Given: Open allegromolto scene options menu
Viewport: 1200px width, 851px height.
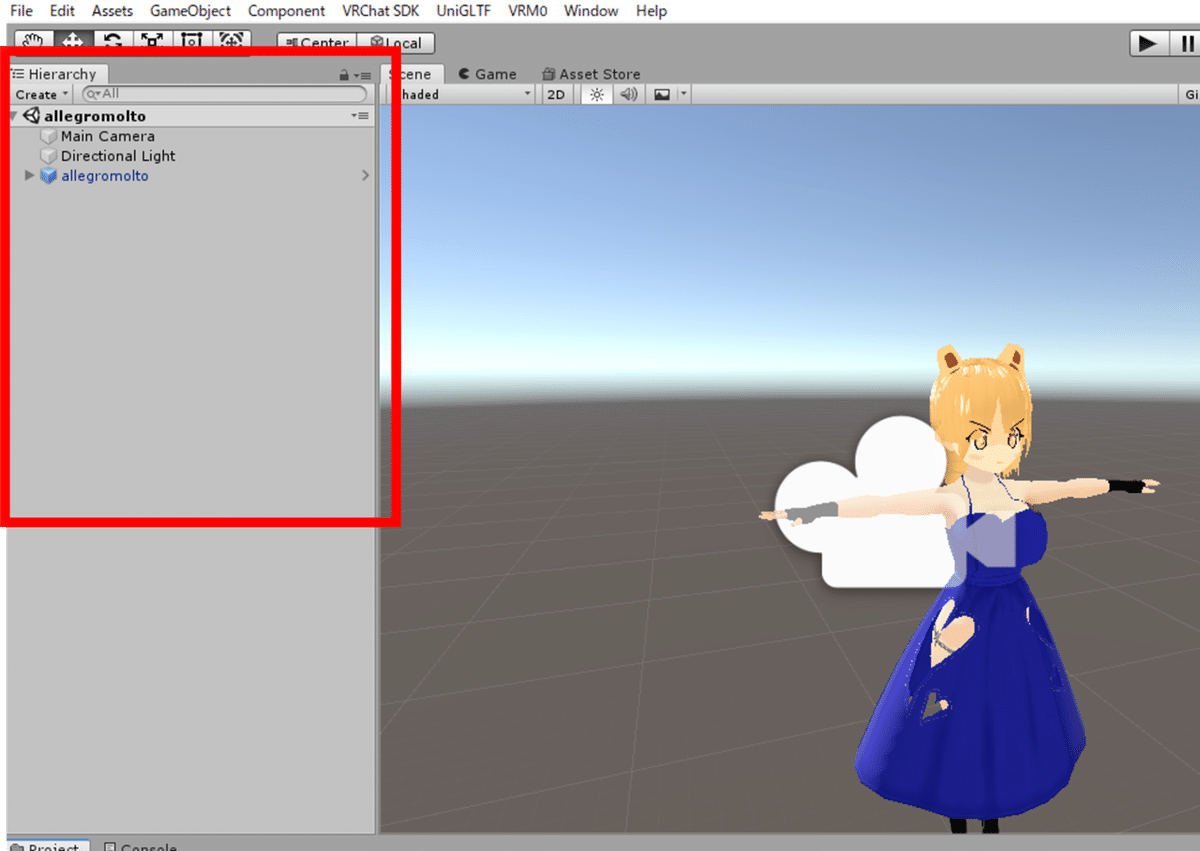Looking at the screenshot, I should tap(360, 116).
